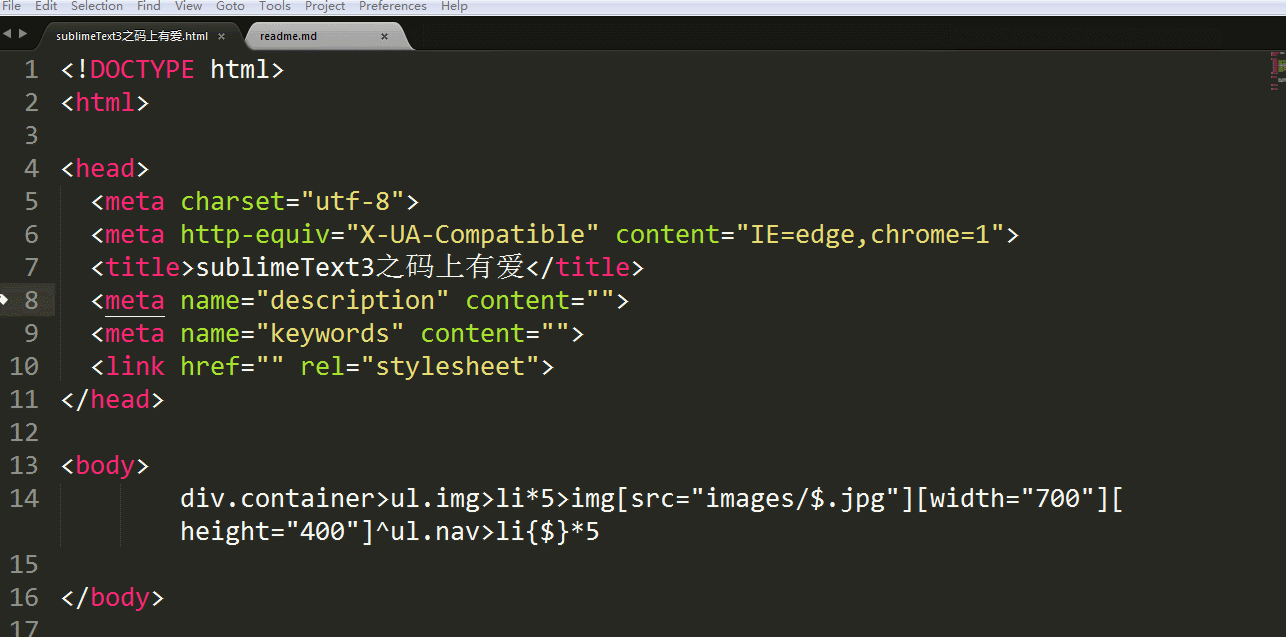Open the Tools menu
Viewport: 1286px width, 637px height.
pos(275,6)
